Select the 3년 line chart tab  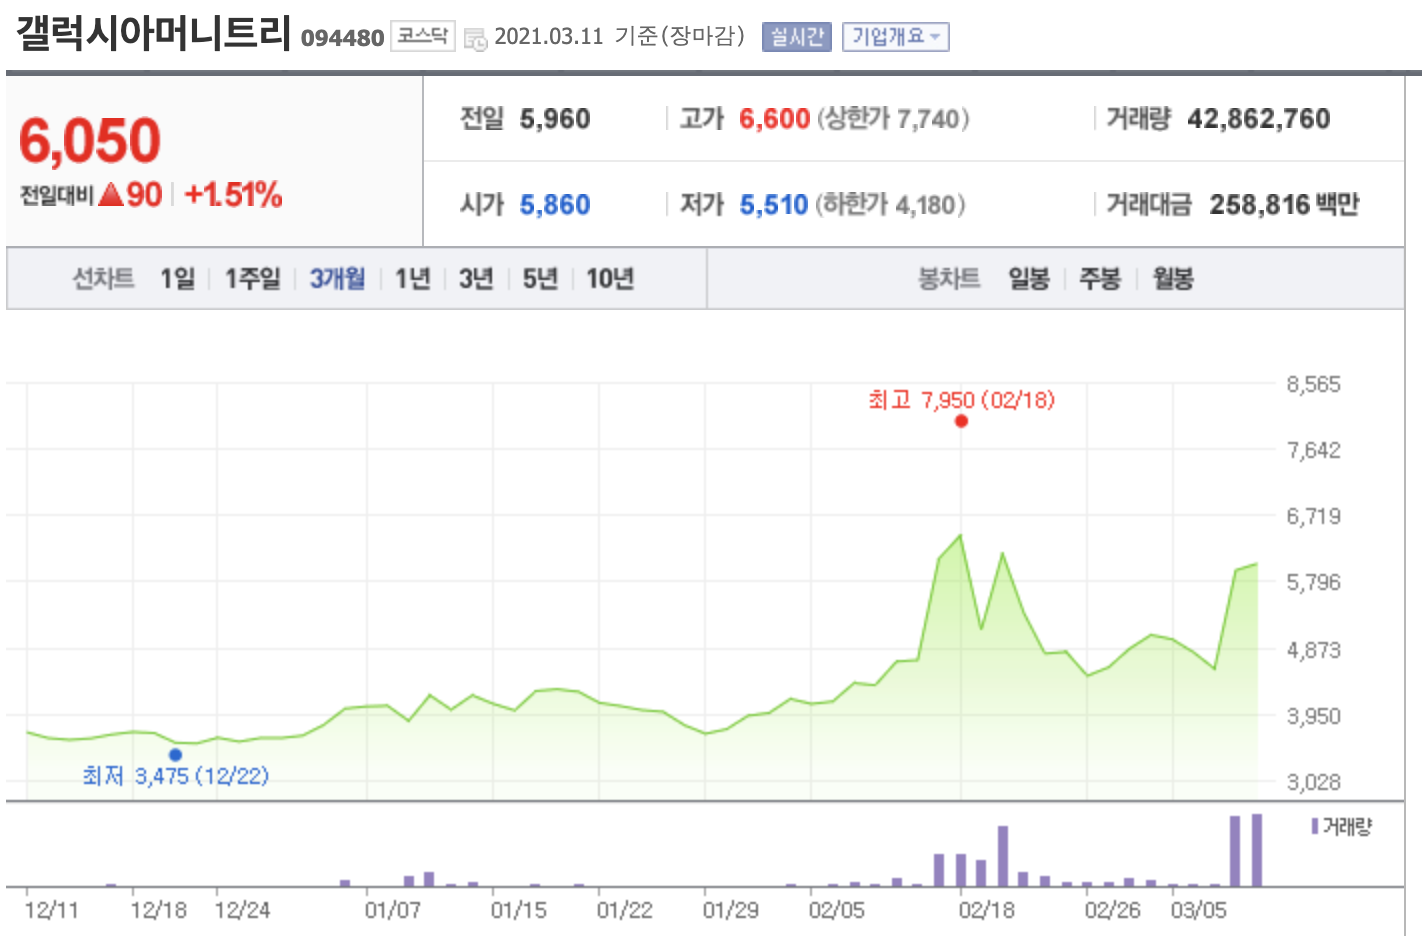pyautogui.click(x=476, y=278)
